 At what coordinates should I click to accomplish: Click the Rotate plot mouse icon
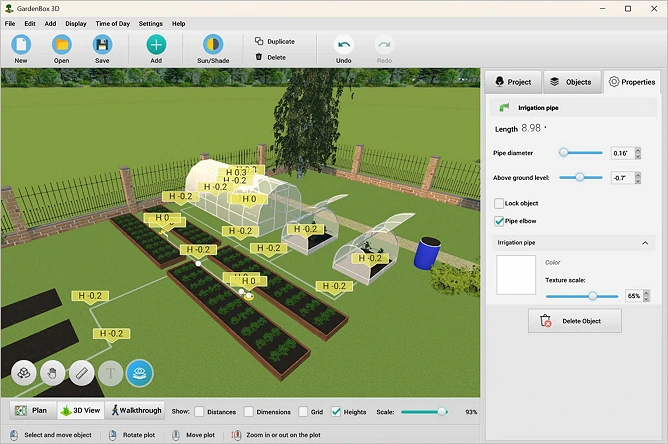pyautogui.click(x=112, y=435)
